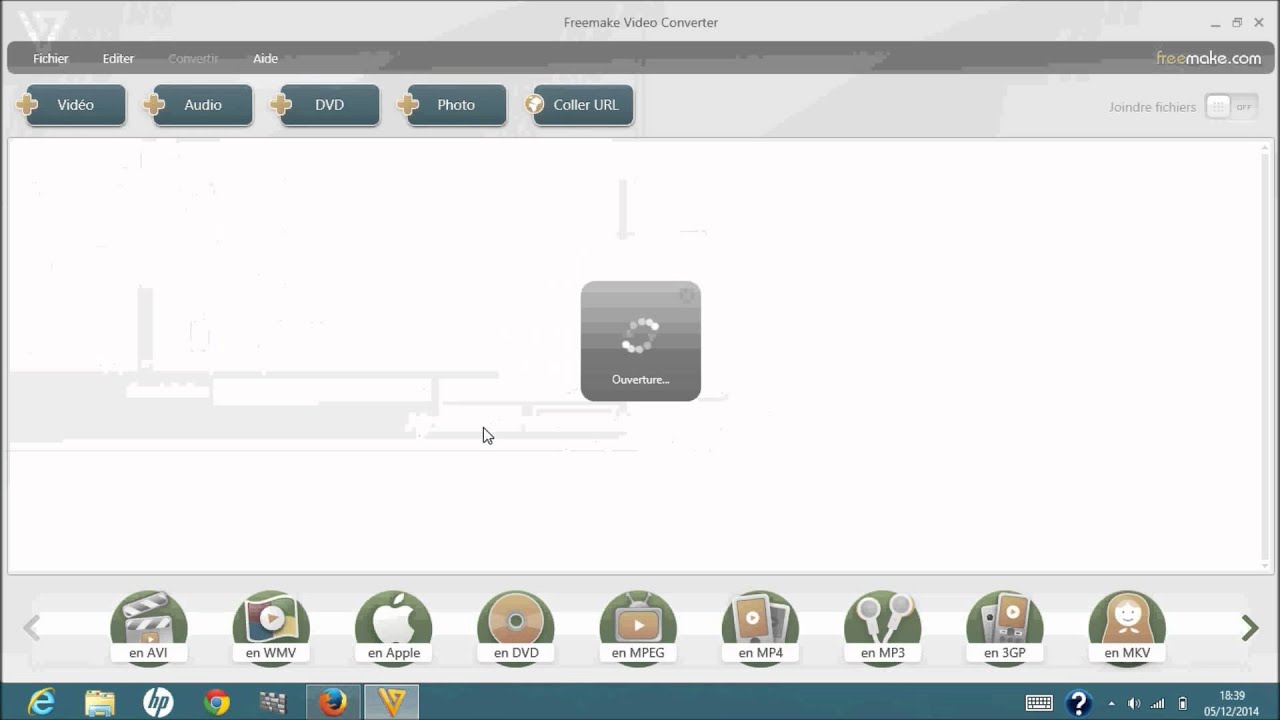Select Freemake Video Converter taskbar icon

(391, 702)
